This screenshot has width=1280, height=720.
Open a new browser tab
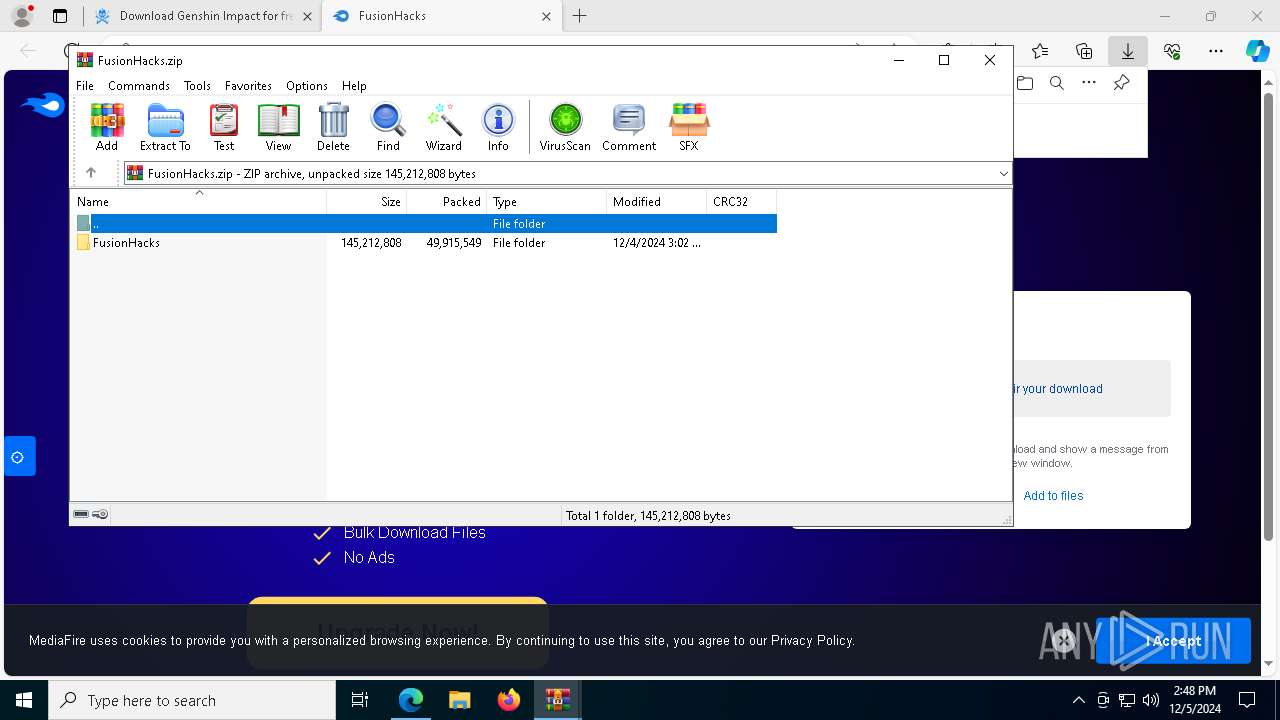click(580, 16)
